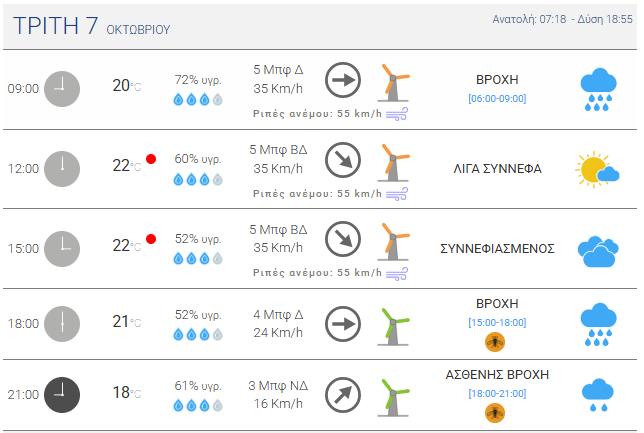Click the [18:00-21:00] rain time link
Viewport: 644px width, 433px height.
[x=497, y=394]
